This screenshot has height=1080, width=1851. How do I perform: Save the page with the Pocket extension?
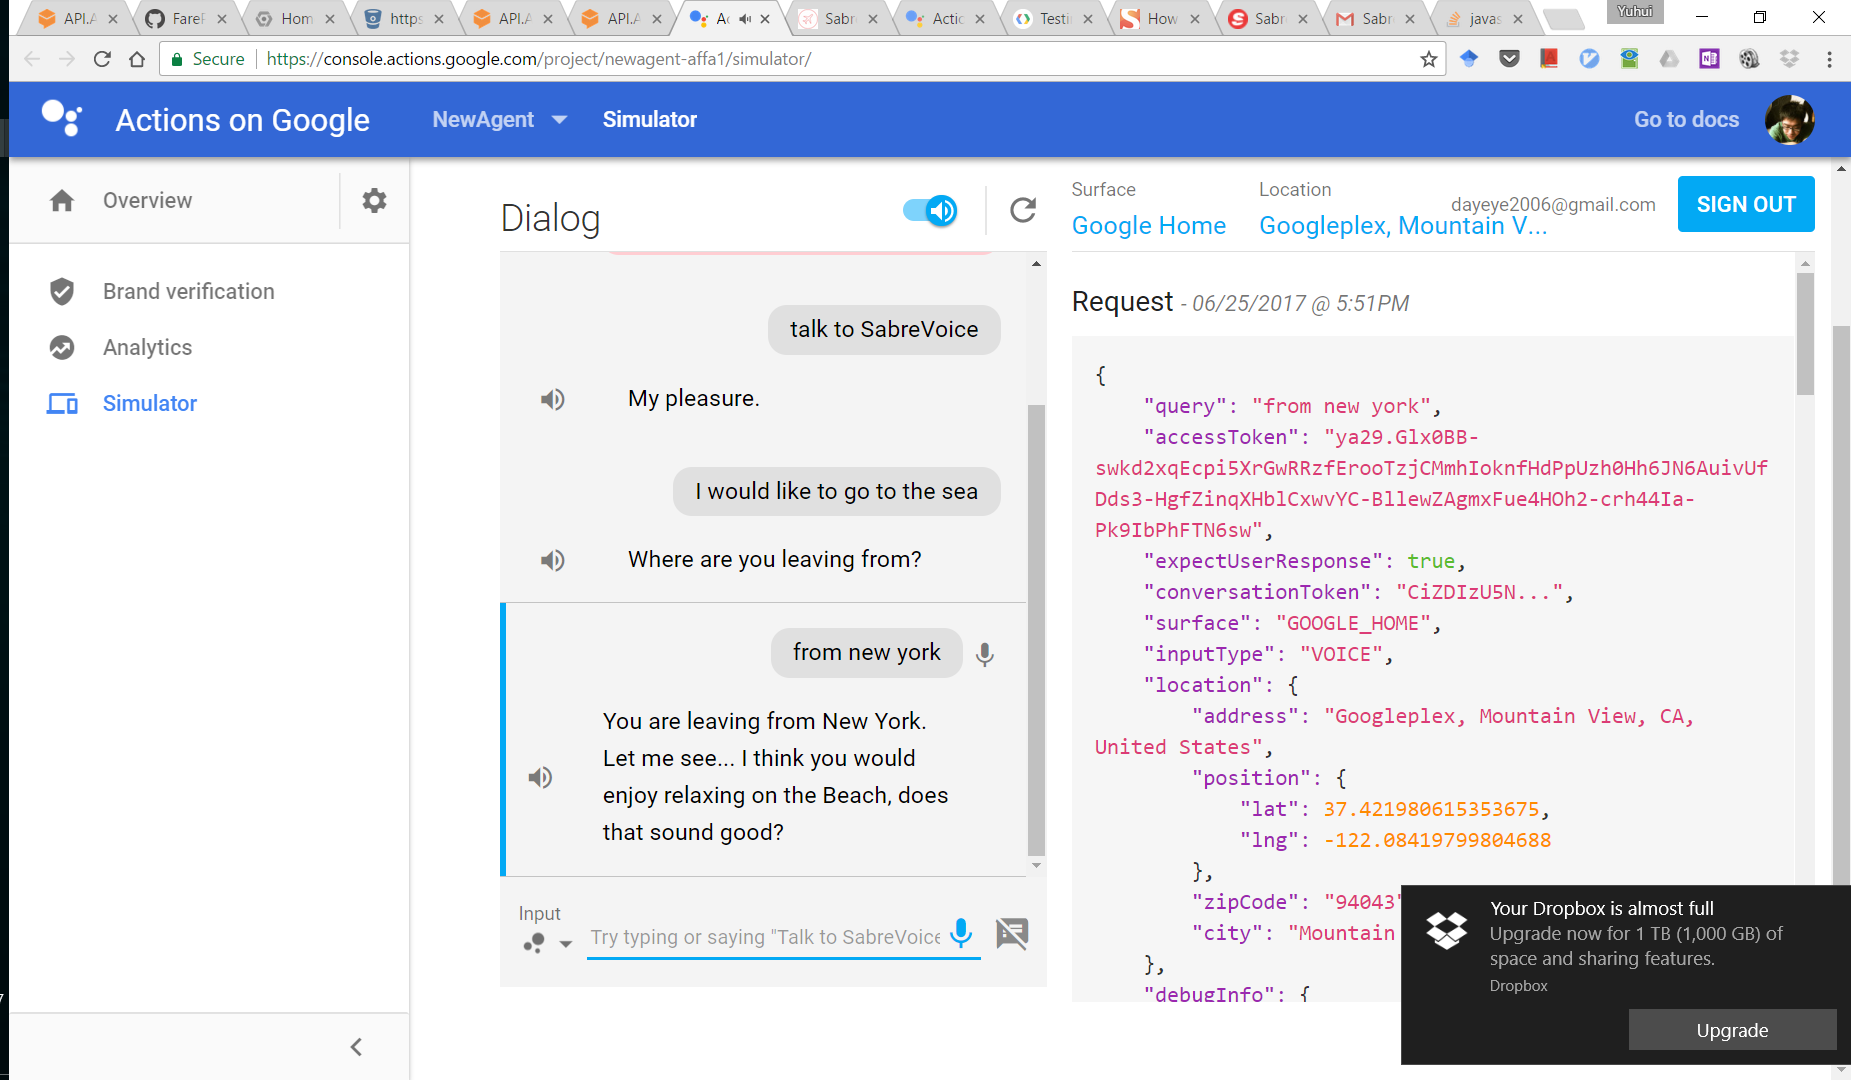pos(1509,59)
